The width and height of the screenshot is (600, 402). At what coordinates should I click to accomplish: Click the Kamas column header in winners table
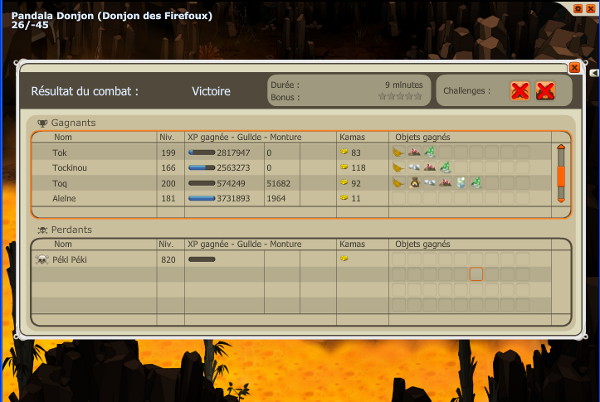352,137
